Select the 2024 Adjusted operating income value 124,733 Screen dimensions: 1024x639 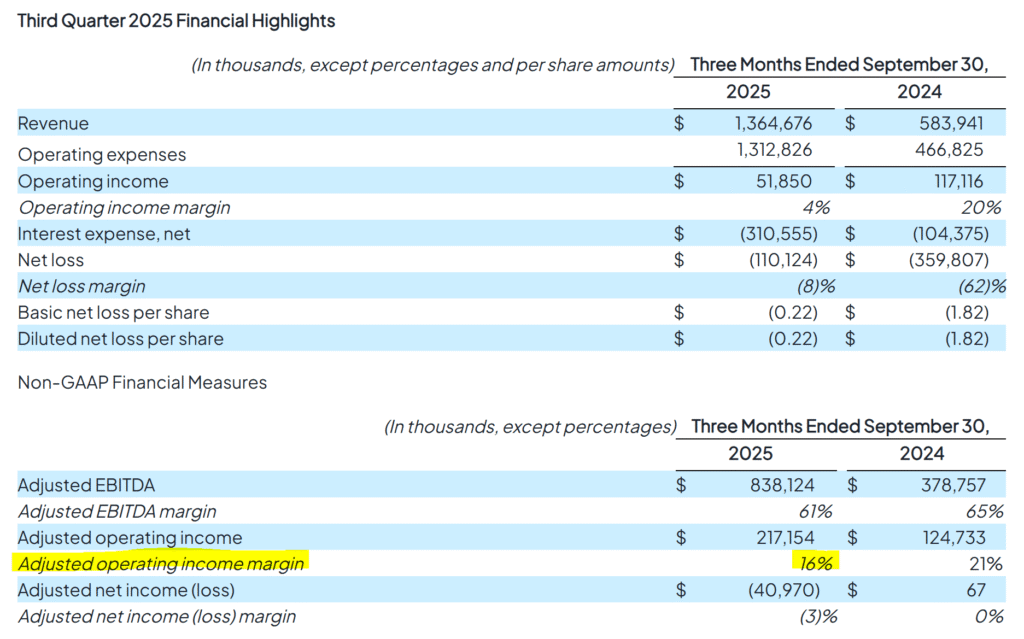[951, 538]
